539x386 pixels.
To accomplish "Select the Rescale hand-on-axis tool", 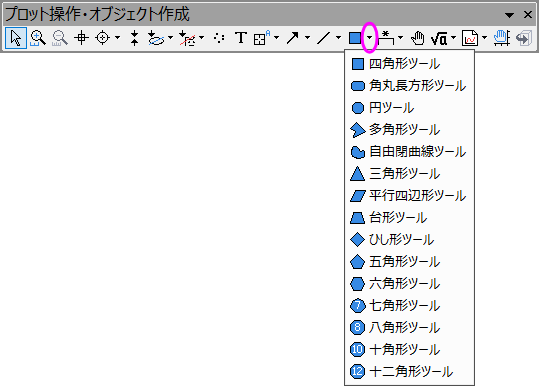I will (502, 38).
